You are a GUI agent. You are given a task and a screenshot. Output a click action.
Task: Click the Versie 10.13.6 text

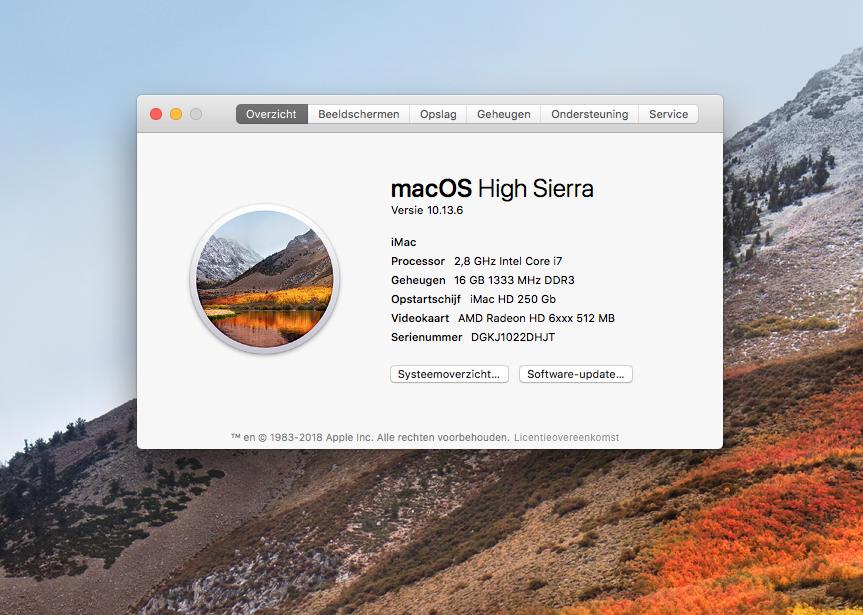coord(427,210)
